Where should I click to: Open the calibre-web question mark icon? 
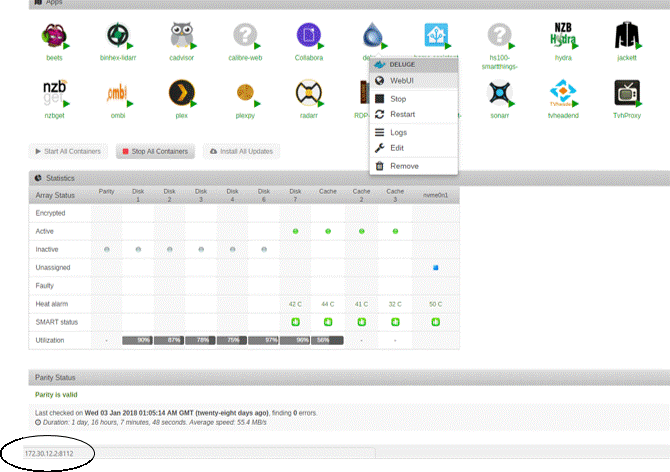point(245,35)
